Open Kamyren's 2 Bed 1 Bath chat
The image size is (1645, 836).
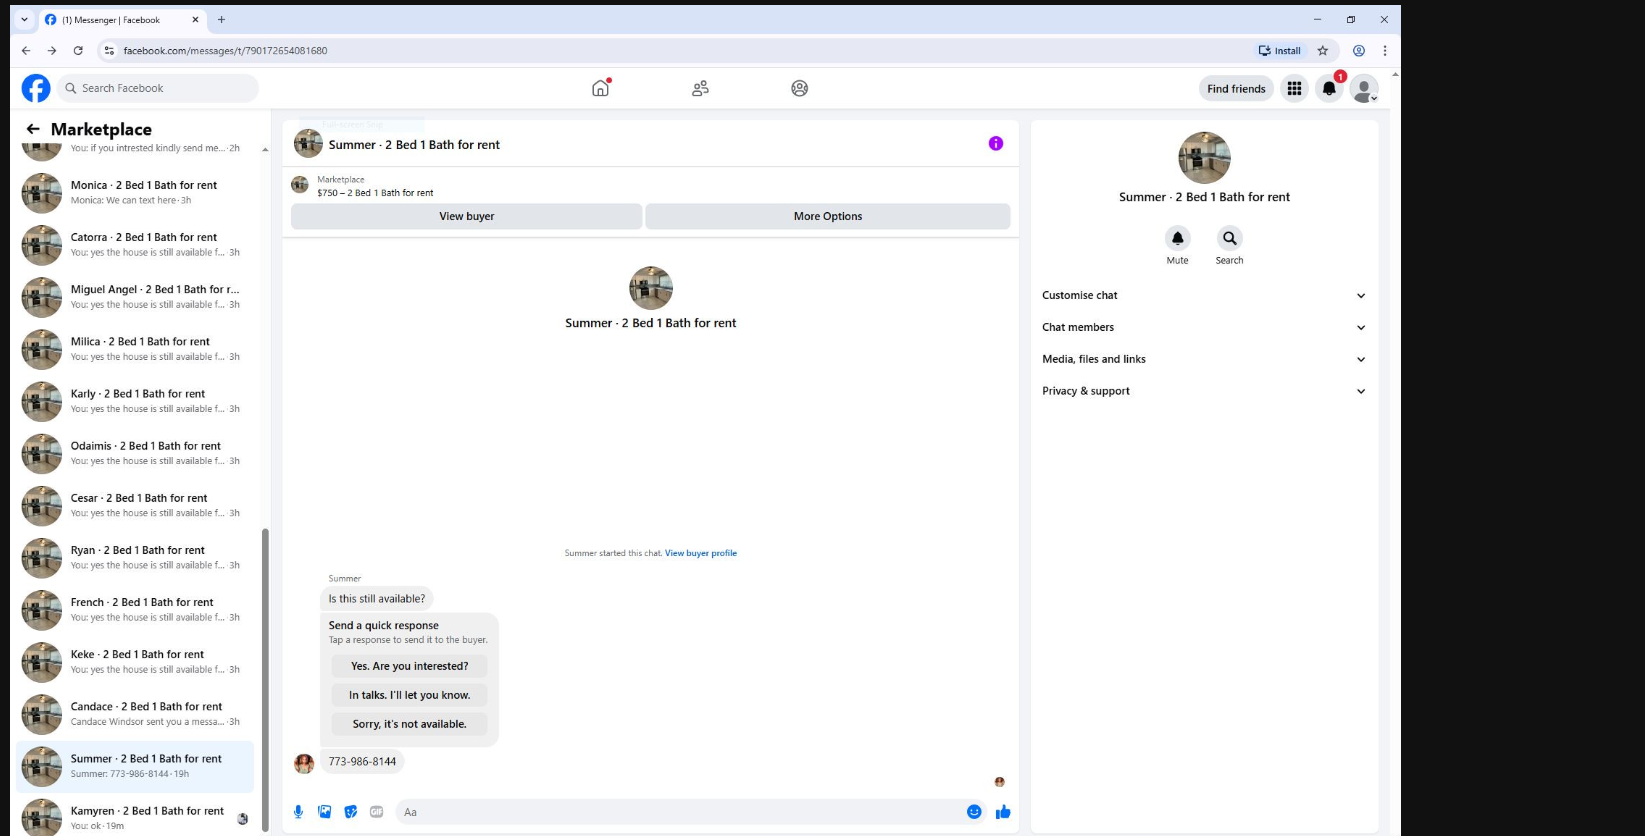[x=135, y=817]
